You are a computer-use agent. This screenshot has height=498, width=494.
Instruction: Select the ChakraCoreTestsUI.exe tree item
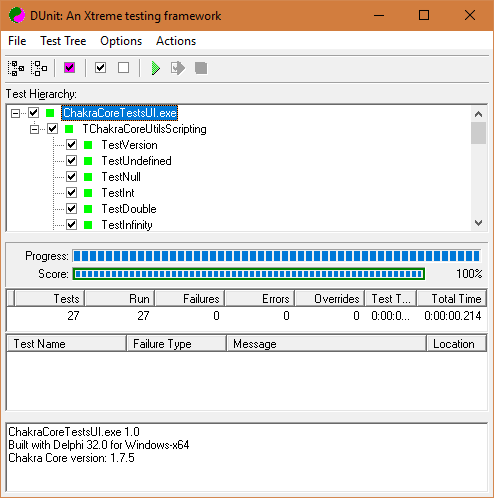[x=120, y=113]
